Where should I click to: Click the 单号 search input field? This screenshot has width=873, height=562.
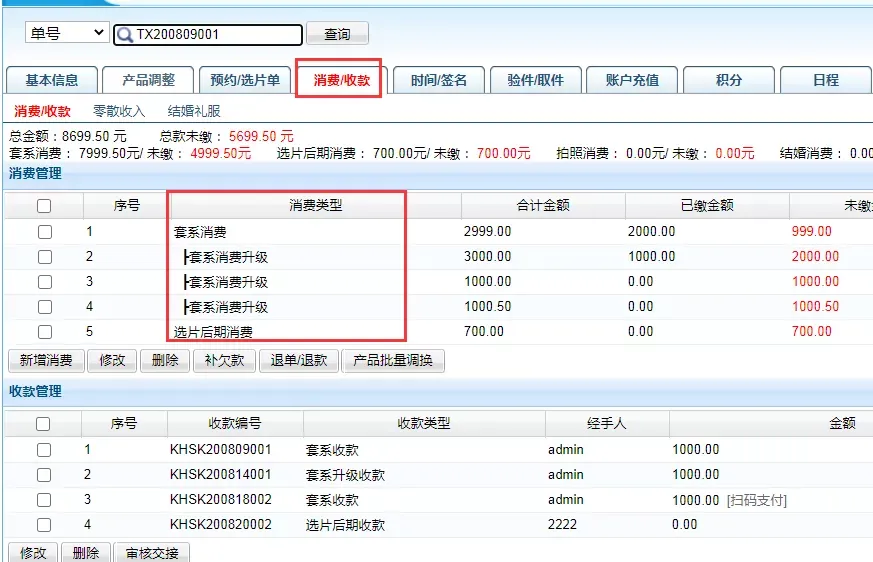(215, 35)
